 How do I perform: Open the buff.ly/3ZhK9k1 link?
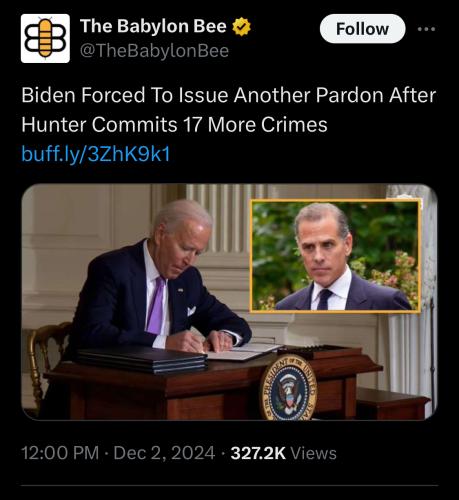click(96, 154)
